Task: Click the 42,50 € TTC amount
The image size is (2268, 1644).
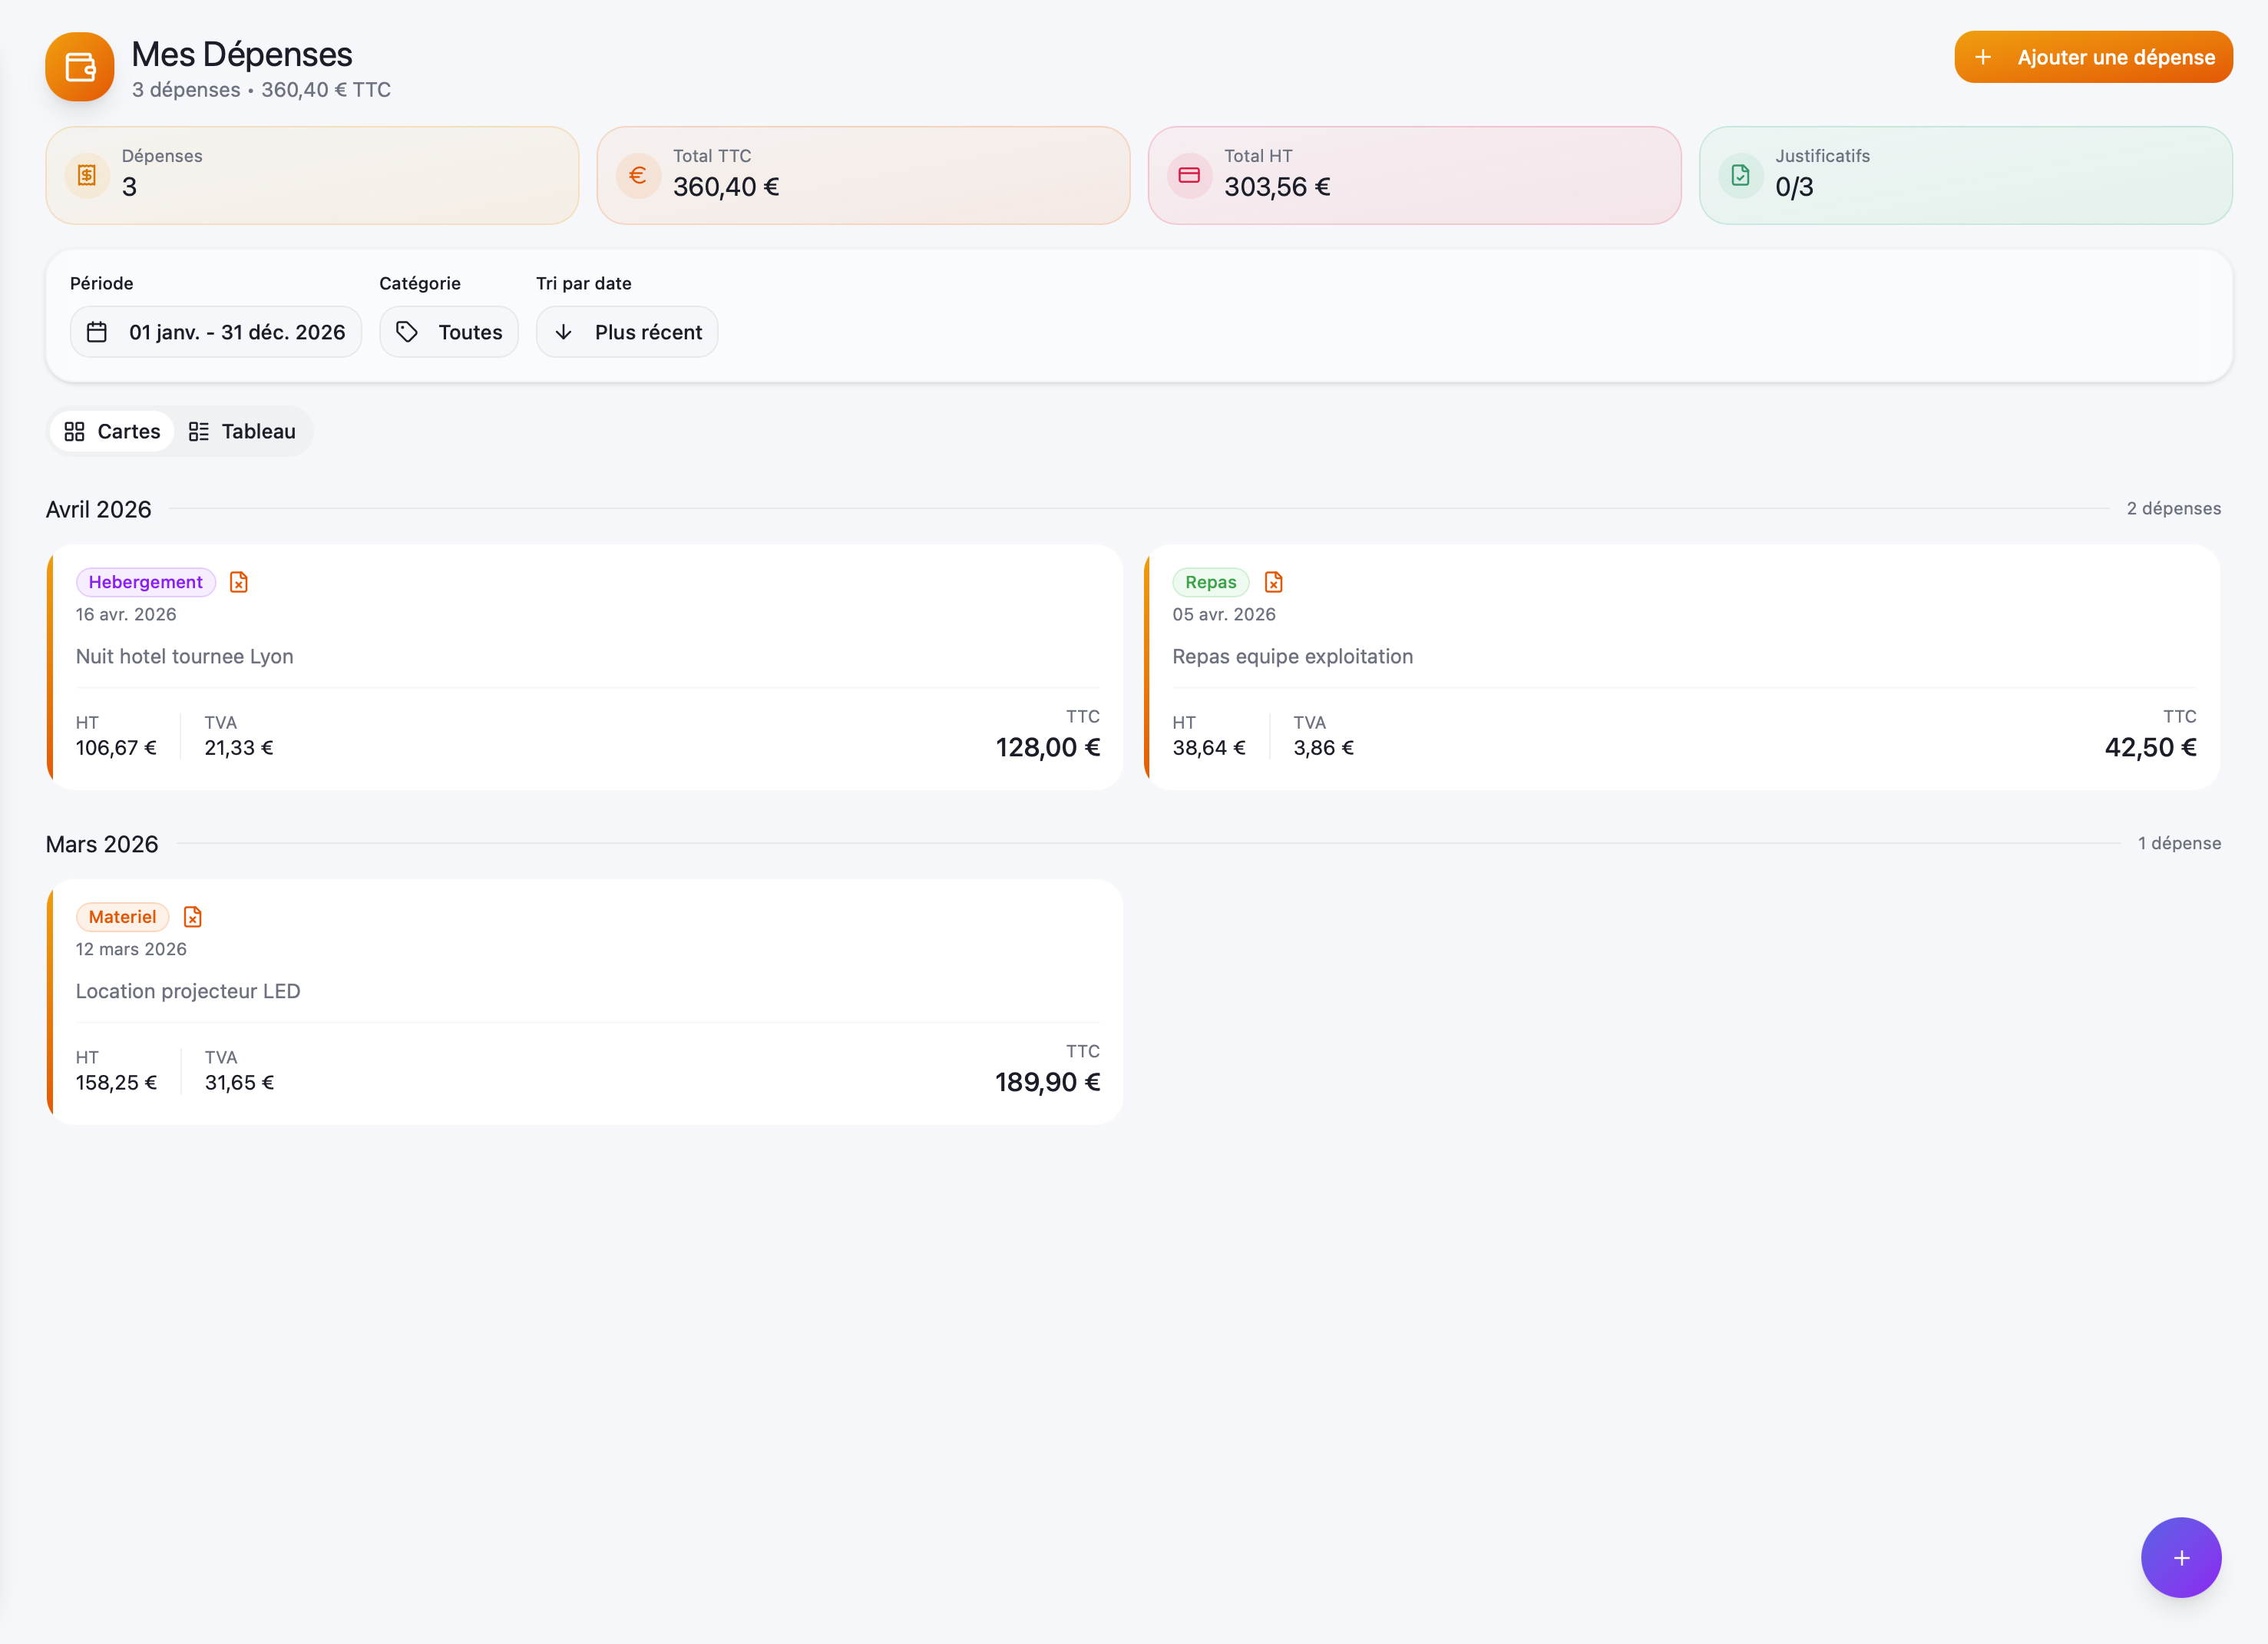Action: pyautogui.click(x=2151, y=747)
